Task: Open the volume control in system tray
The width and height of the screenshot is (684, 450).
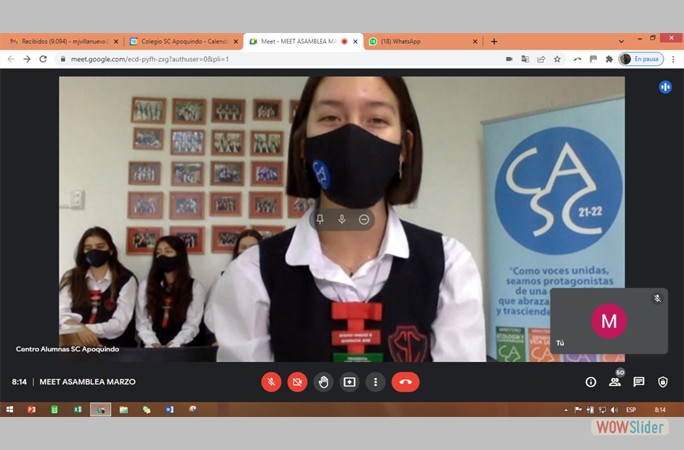Action: [x=614, y=410]
